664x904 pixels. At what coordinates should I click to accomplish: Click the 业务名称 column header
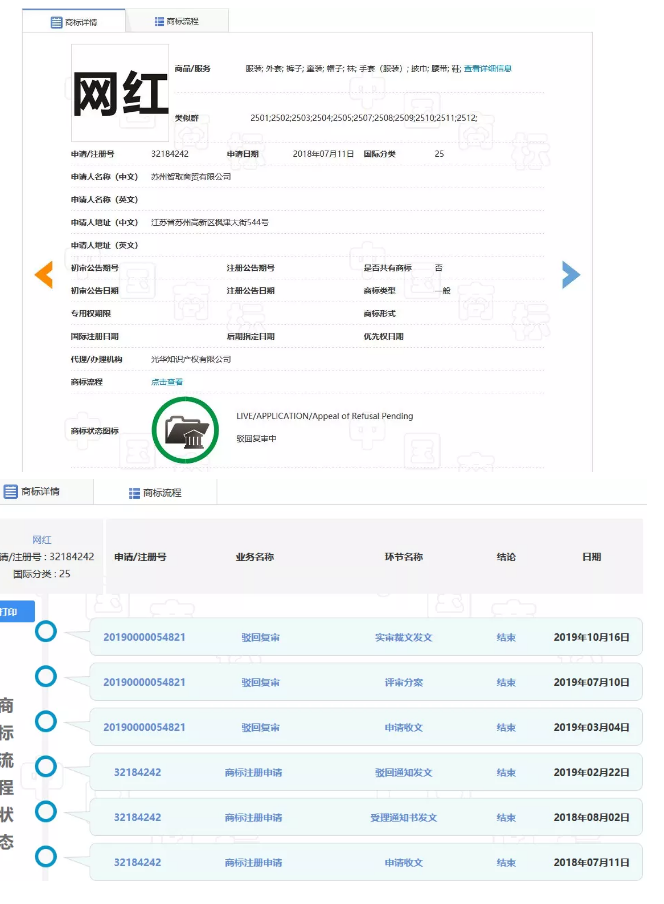tap(254, 556)
